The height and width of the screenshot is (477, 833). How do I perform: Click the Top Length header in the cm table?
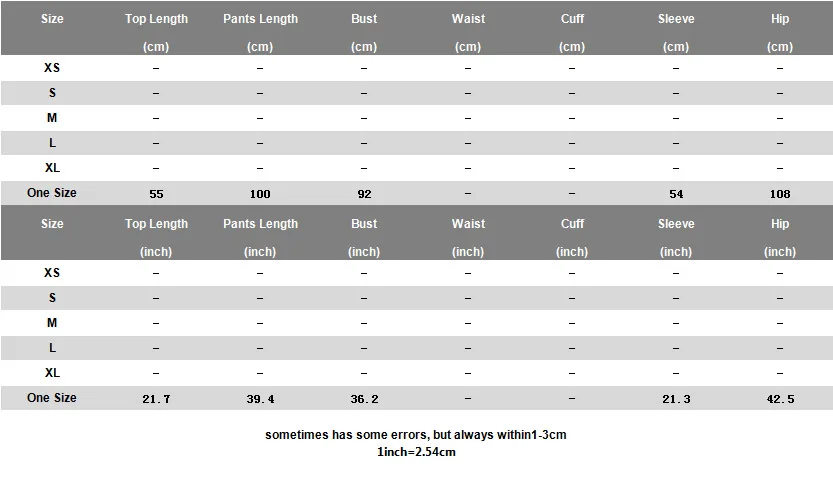(156, 19)
